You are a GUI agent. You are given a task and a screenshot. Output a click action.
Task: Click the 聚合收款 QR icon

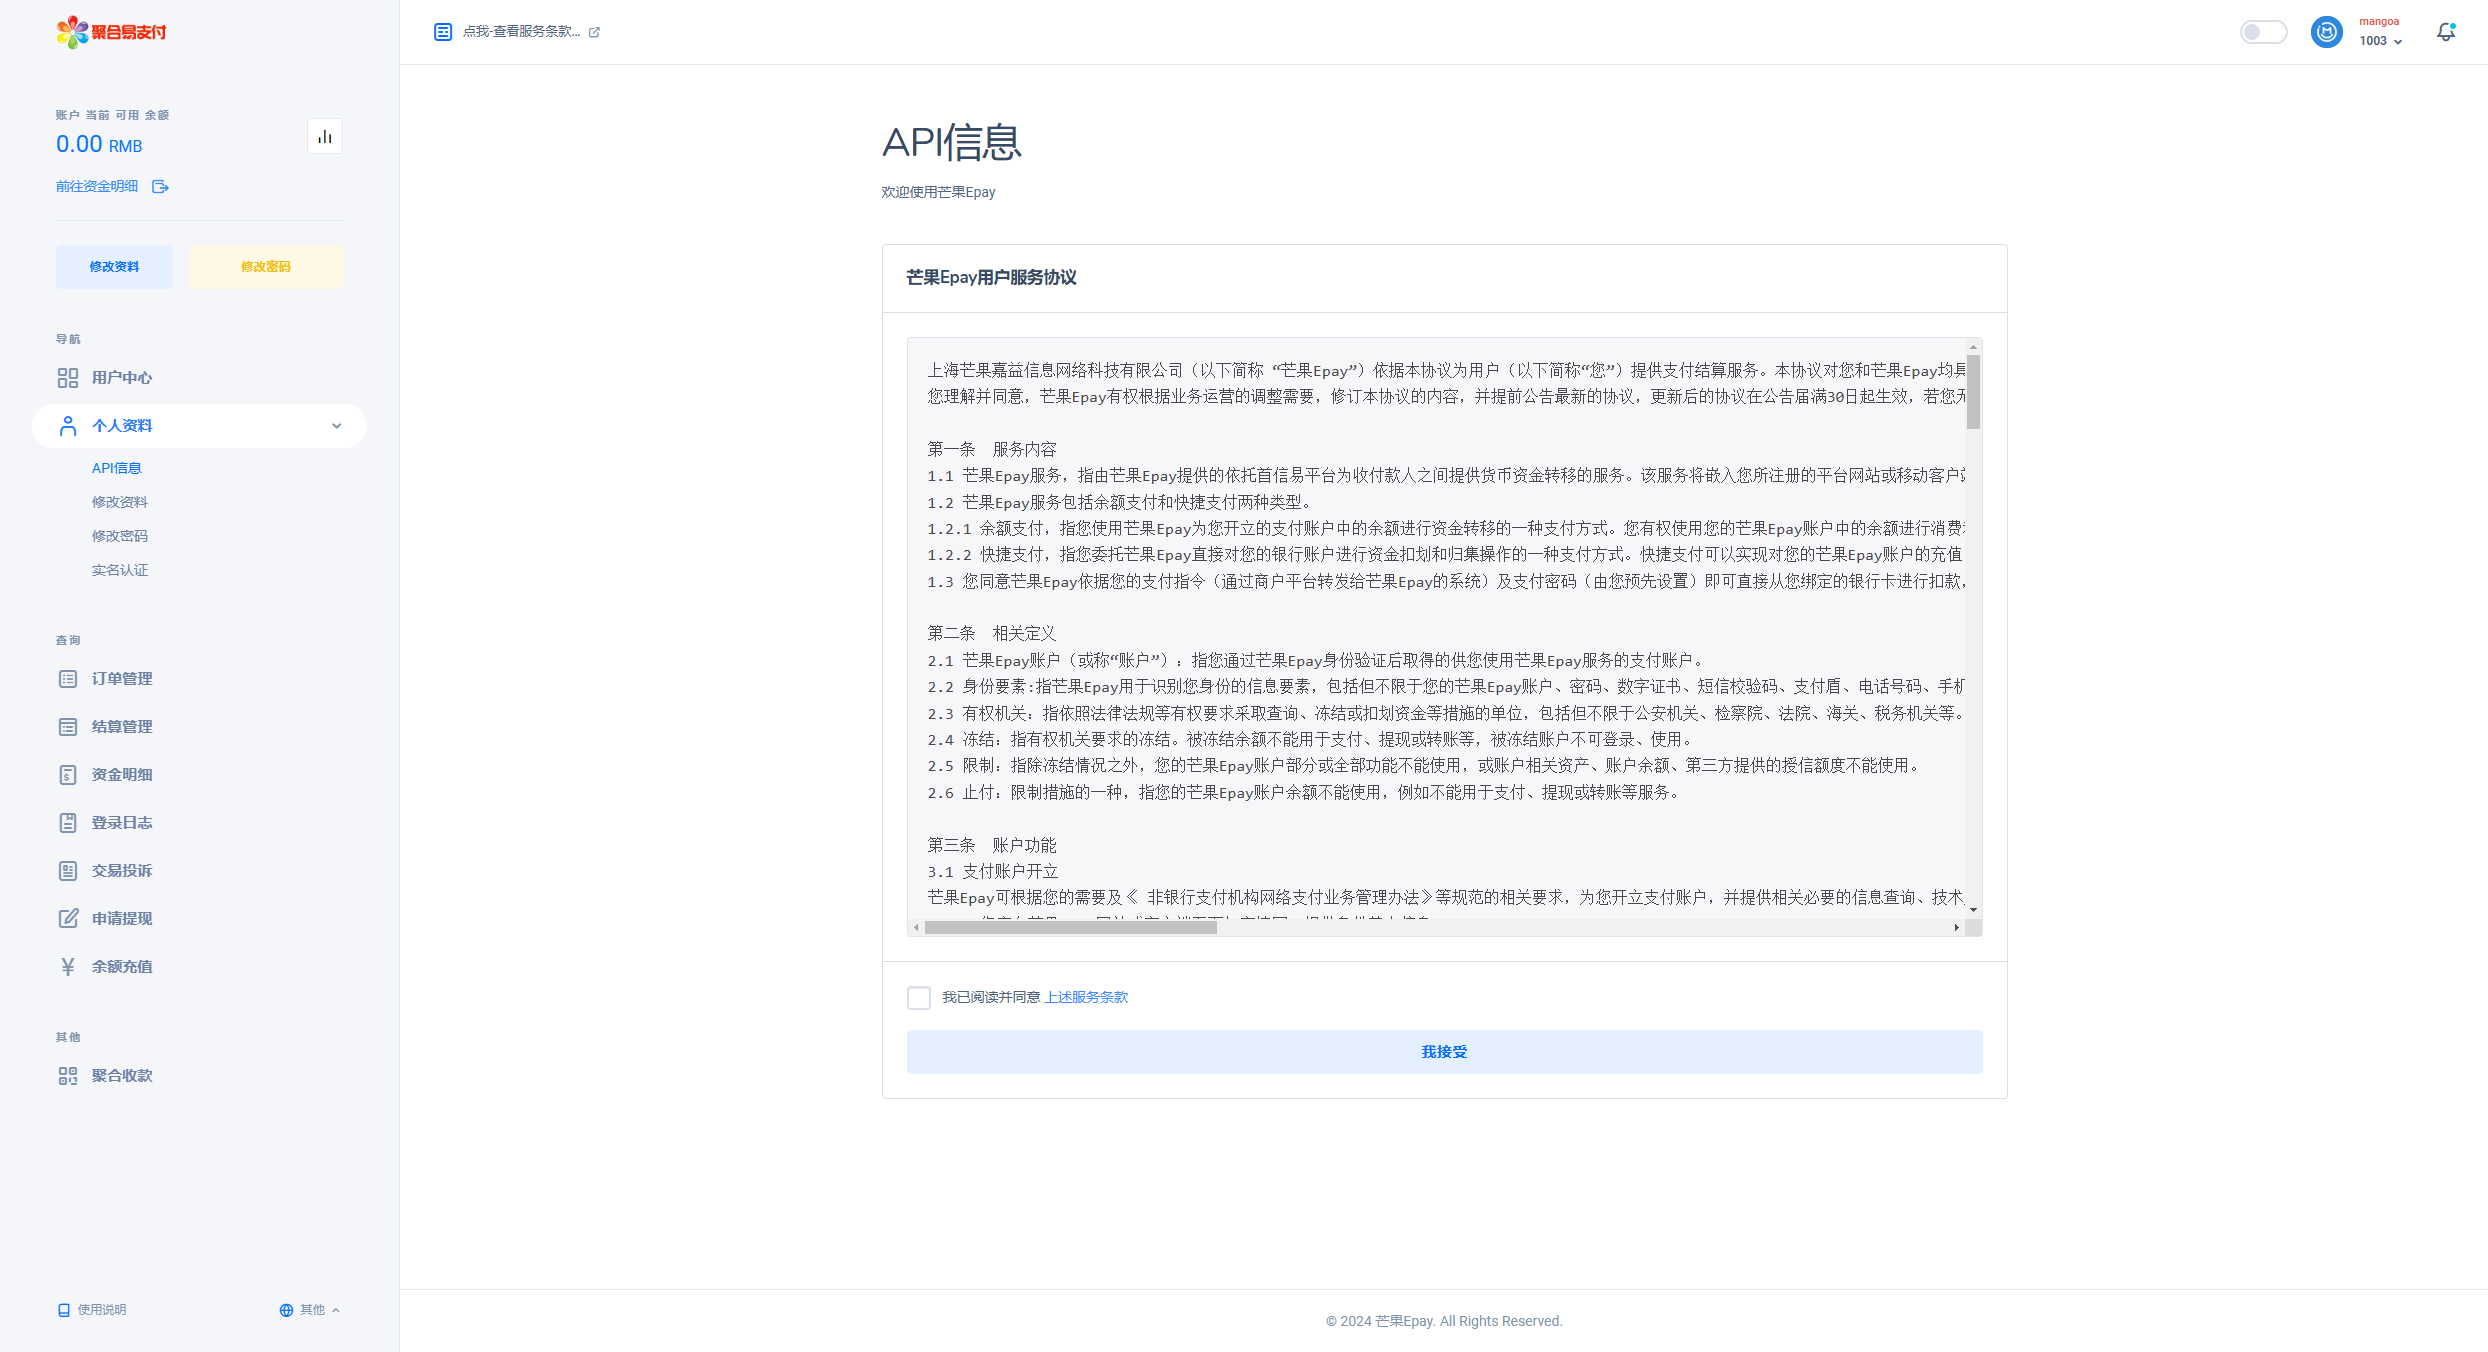coord(68,1076)
